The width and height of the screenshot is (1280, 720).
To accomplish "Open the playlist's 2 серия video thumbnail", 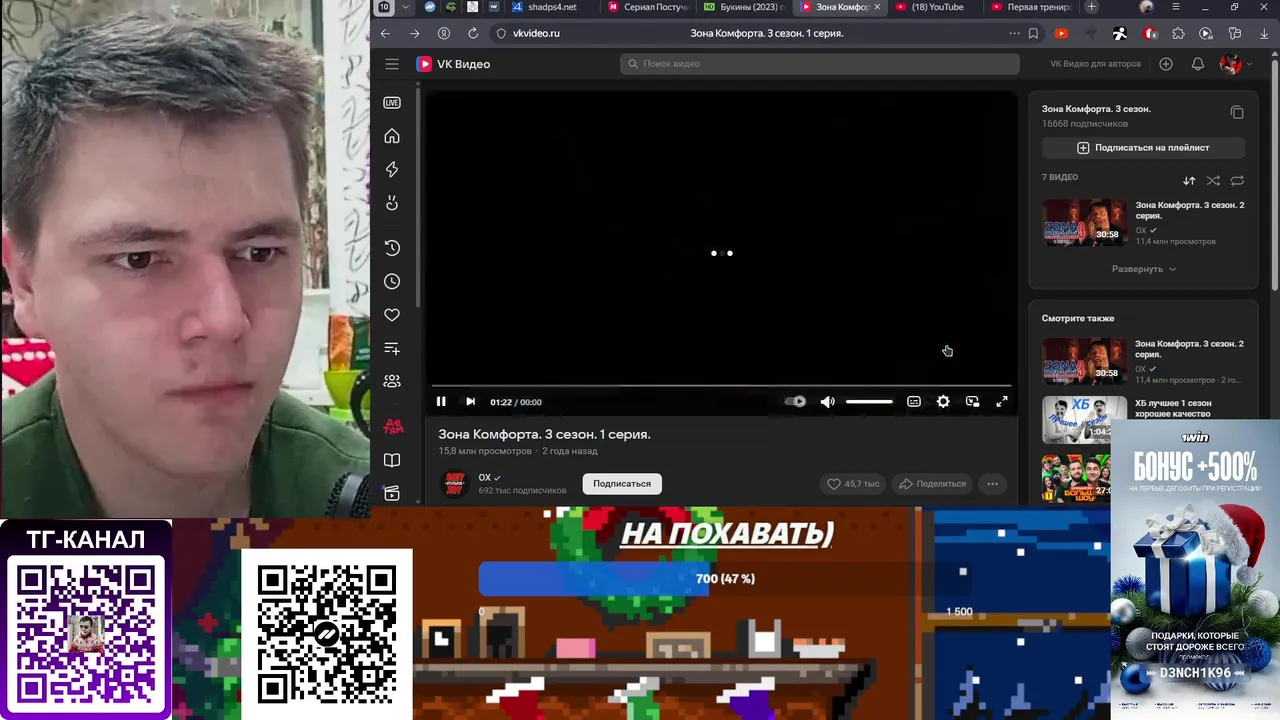I will click(x=1084, y=221).
